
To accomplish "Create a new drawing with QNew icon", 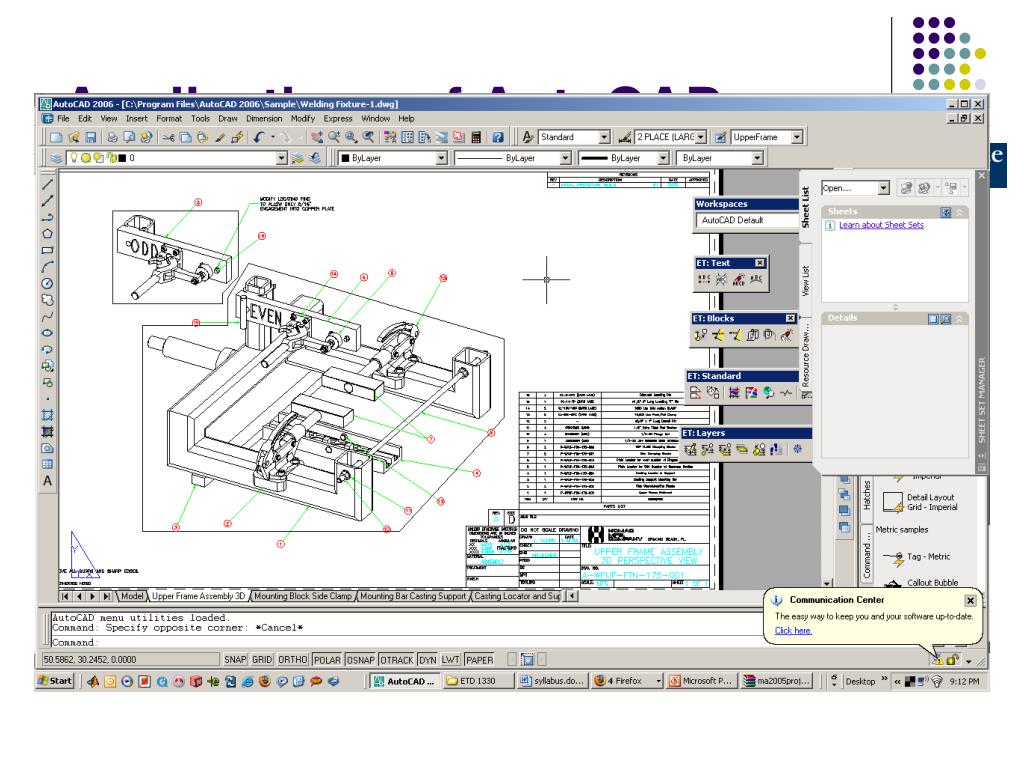I will pos(57,137).
